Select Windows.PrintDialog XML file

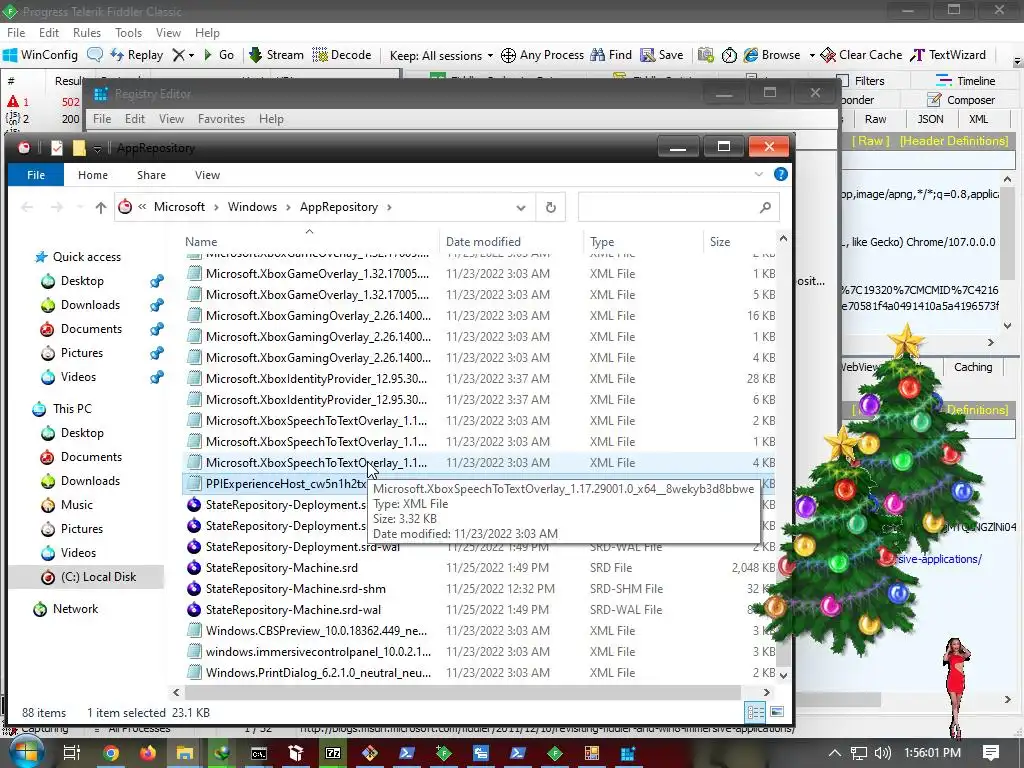[x=318, y=672]
